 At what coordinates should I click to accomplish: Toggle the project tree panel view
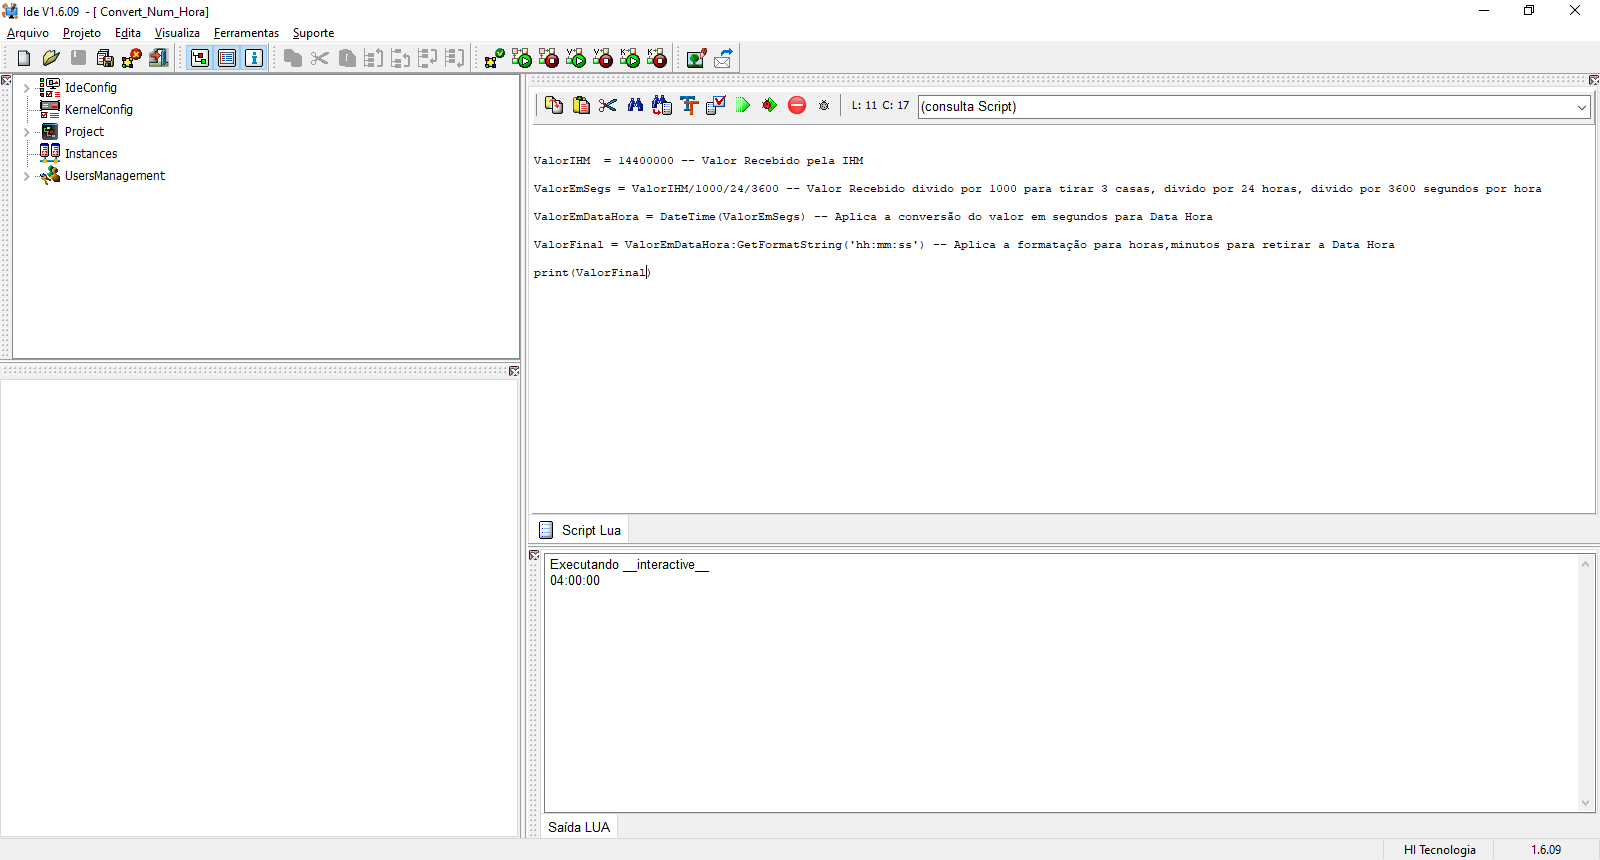(x=200, y=58)
